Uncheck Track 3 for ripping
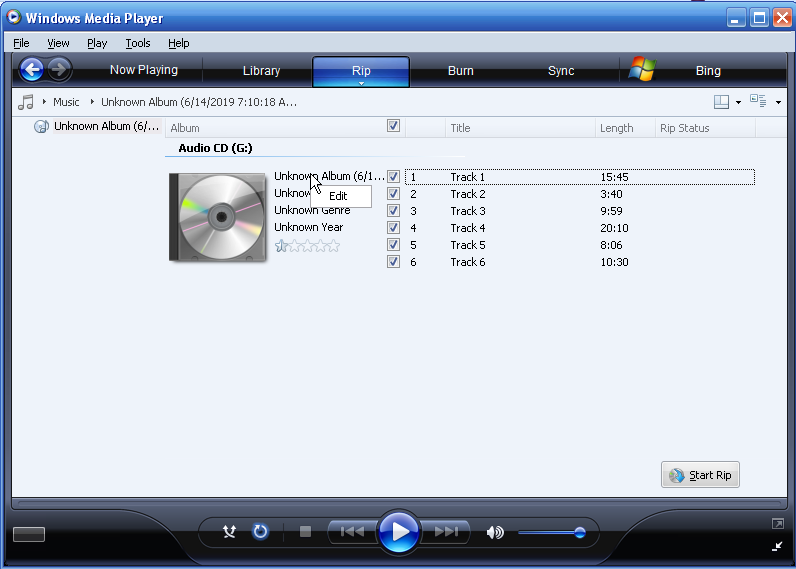This screenshot has width=796, height=569. pyautogui.click(x=393, y=211)
